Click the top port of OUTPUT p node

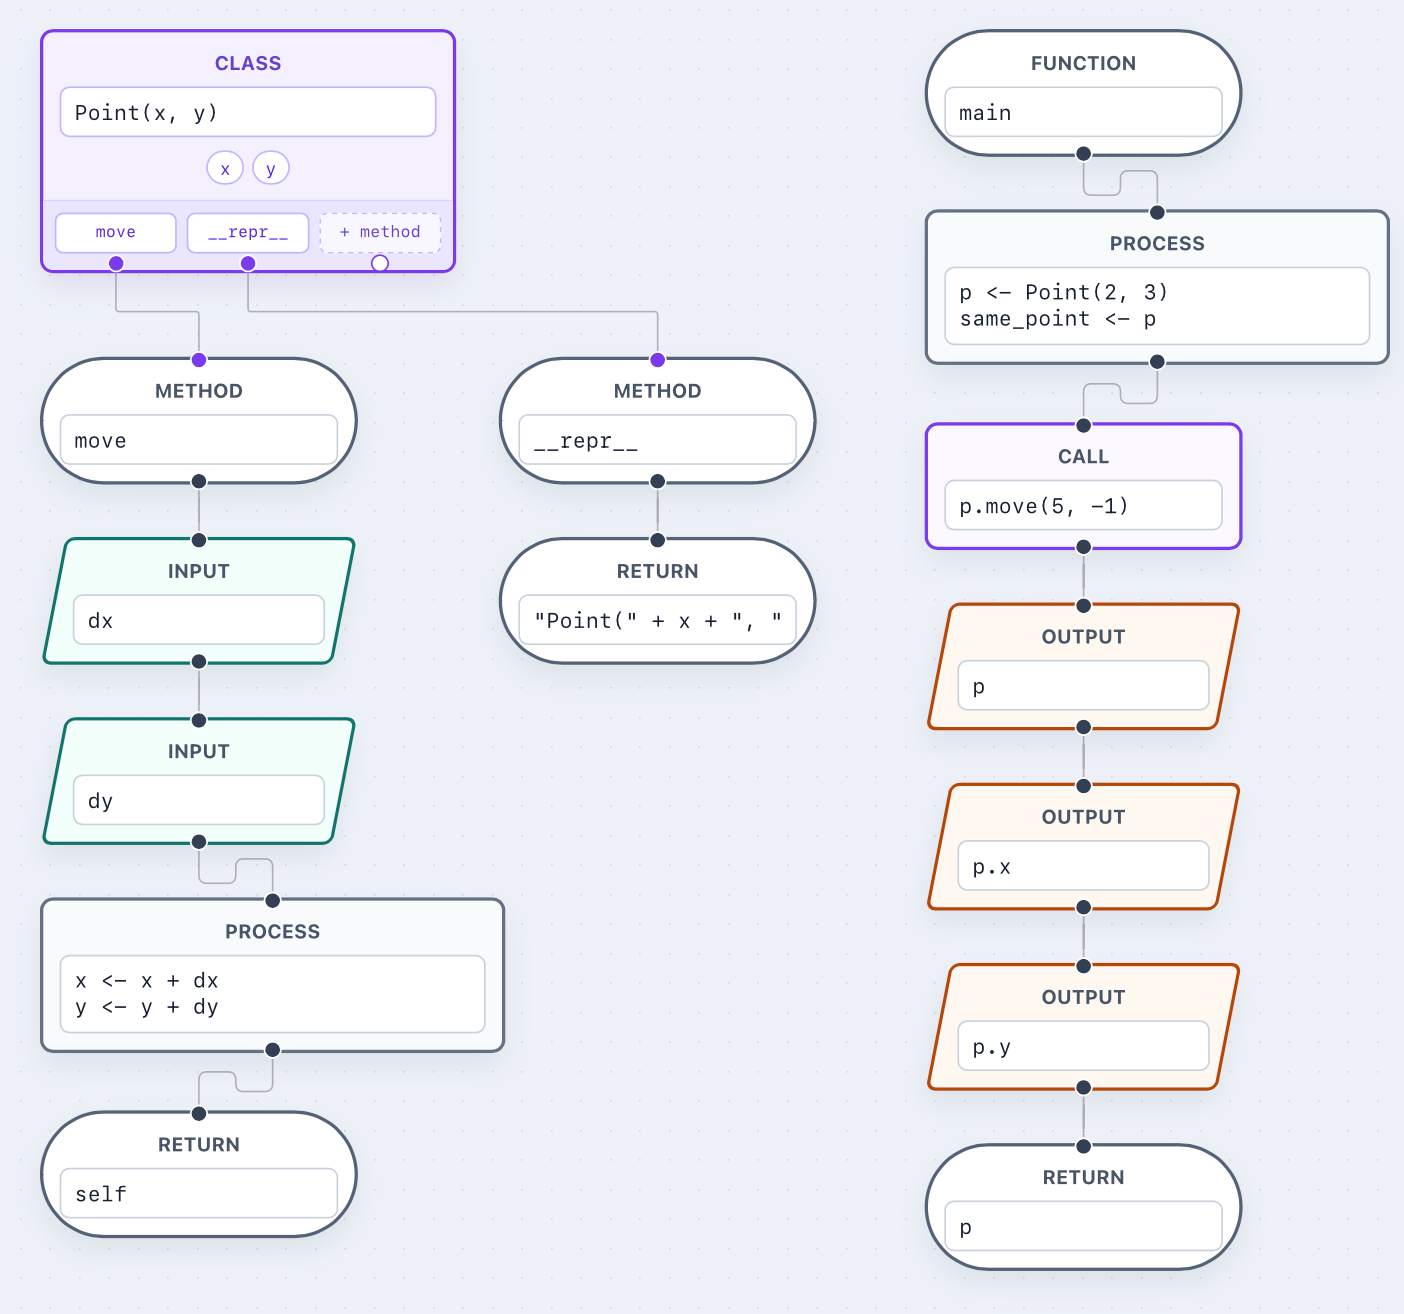tap(1084, 606)
